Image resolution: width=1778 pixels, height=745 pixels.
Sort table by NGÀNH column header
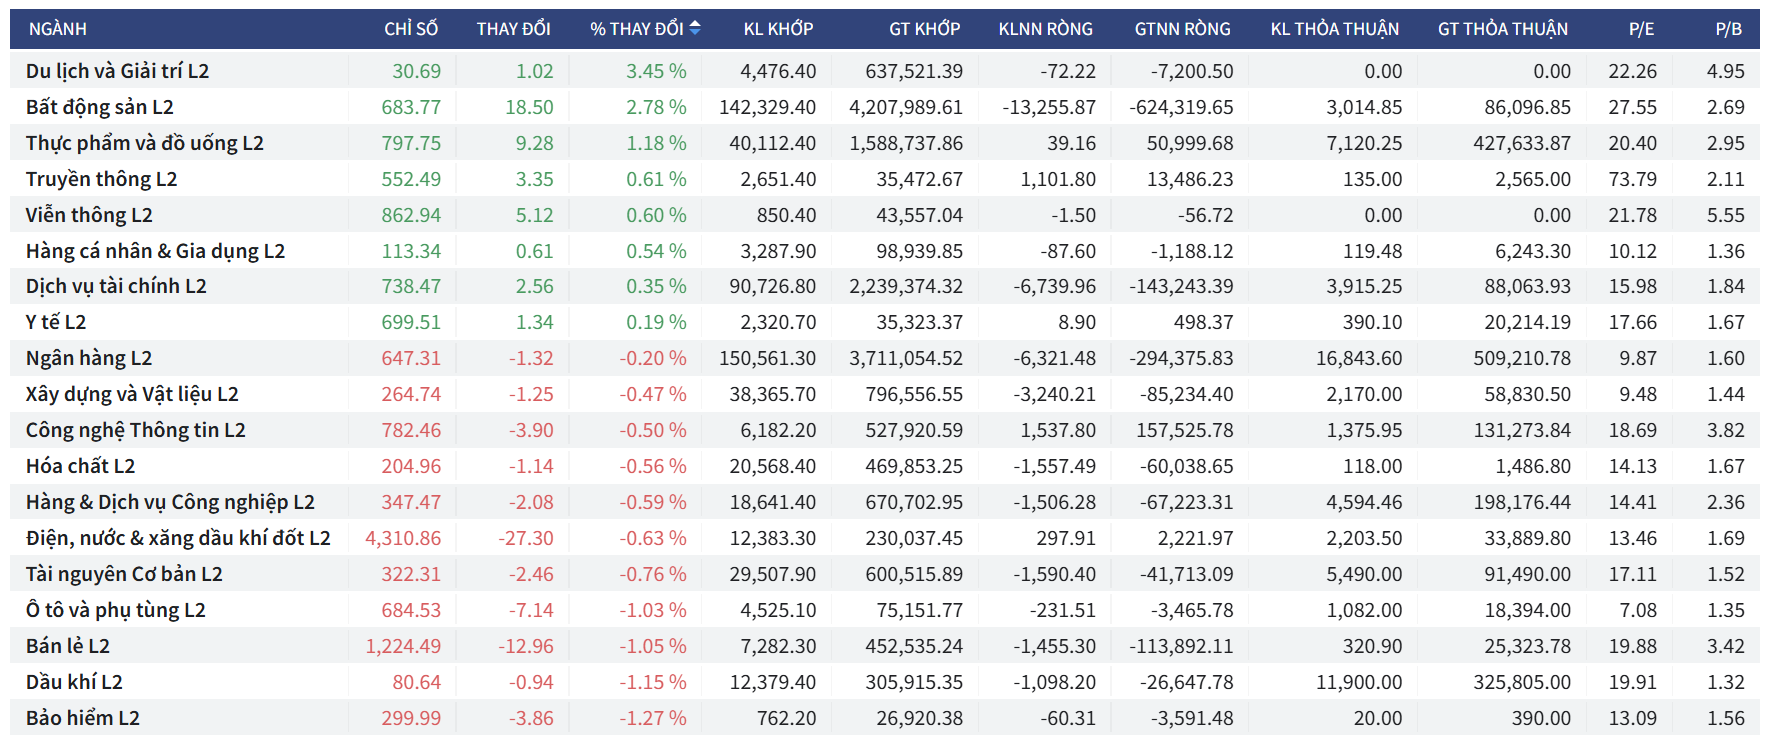pos(58,29)
